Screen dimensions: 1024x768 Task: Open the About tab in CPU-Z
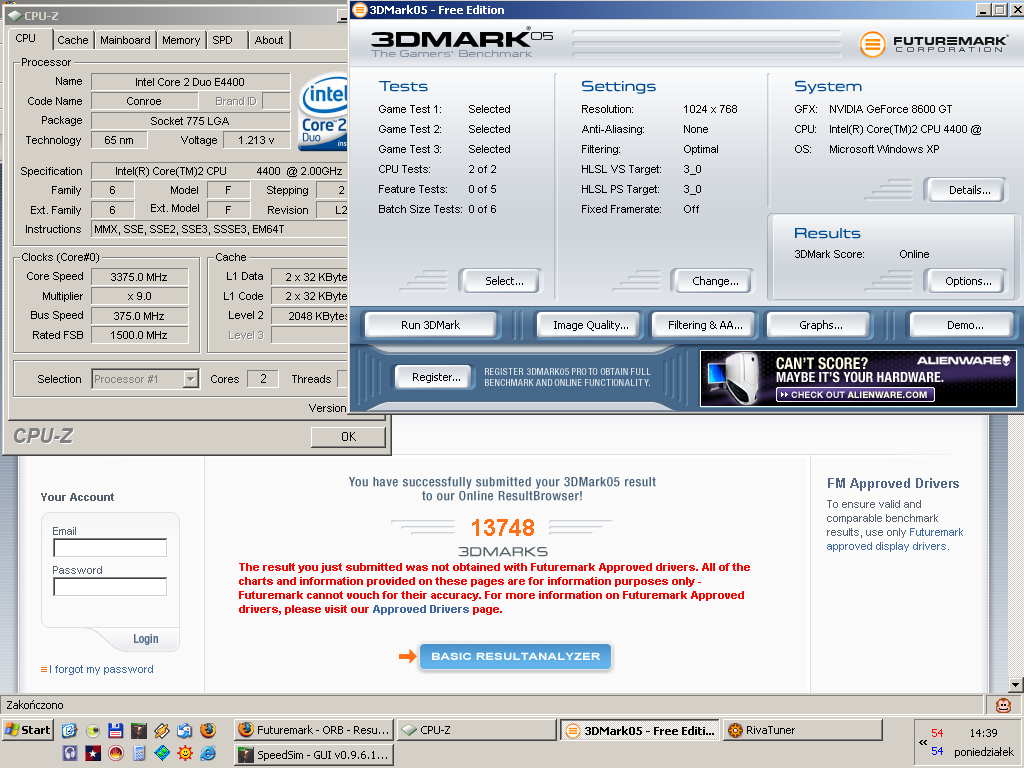(x=269, y=40)
